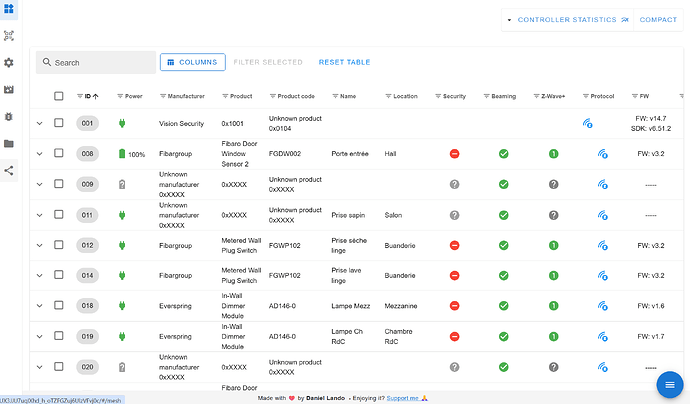Expand row details for node 012

[x=40, y=246]
